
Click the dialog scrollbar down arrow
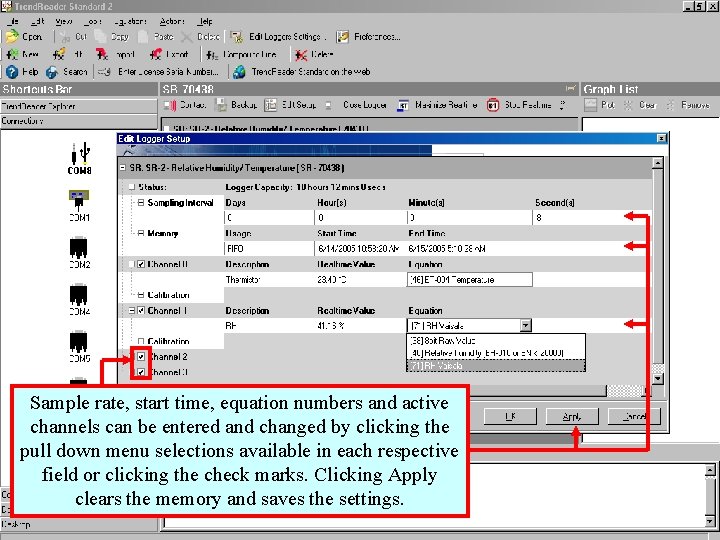click(658, 379)
